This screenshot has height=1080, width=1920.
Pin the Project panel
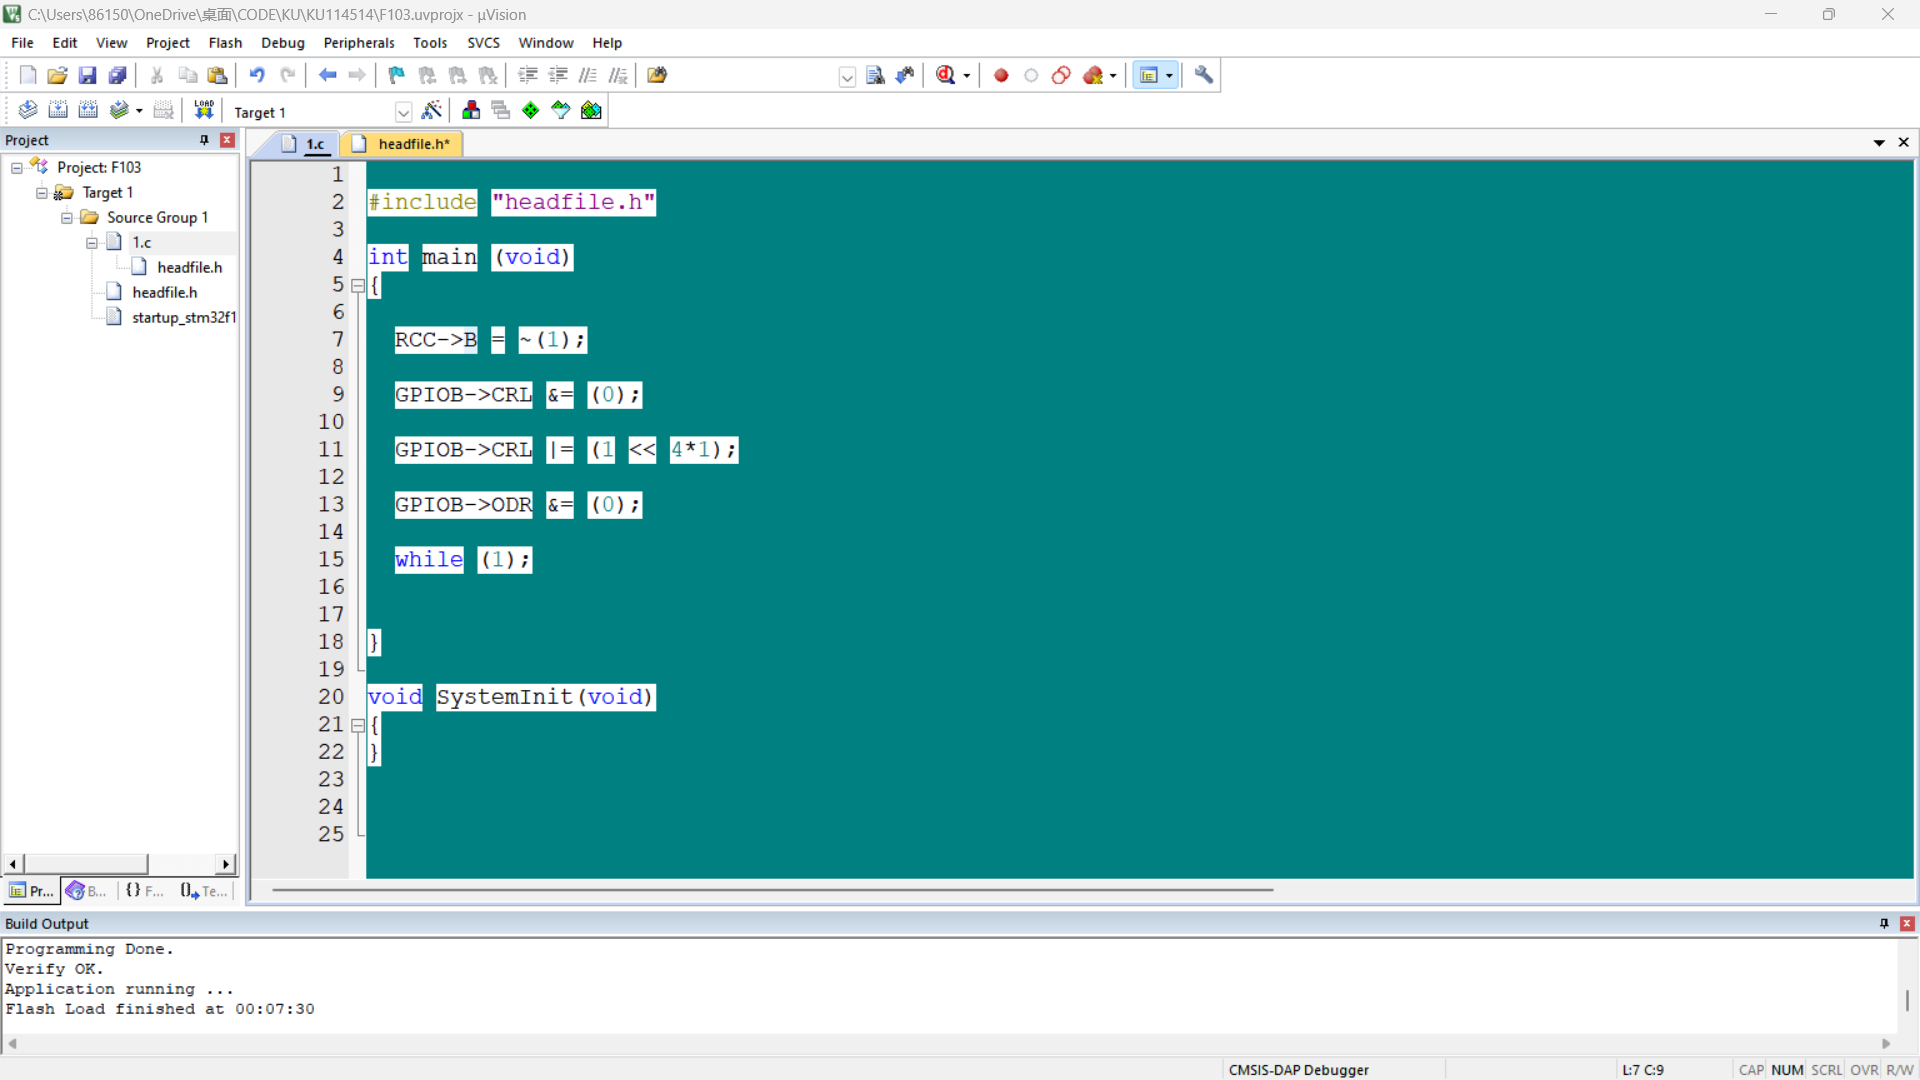click(205, 140)
